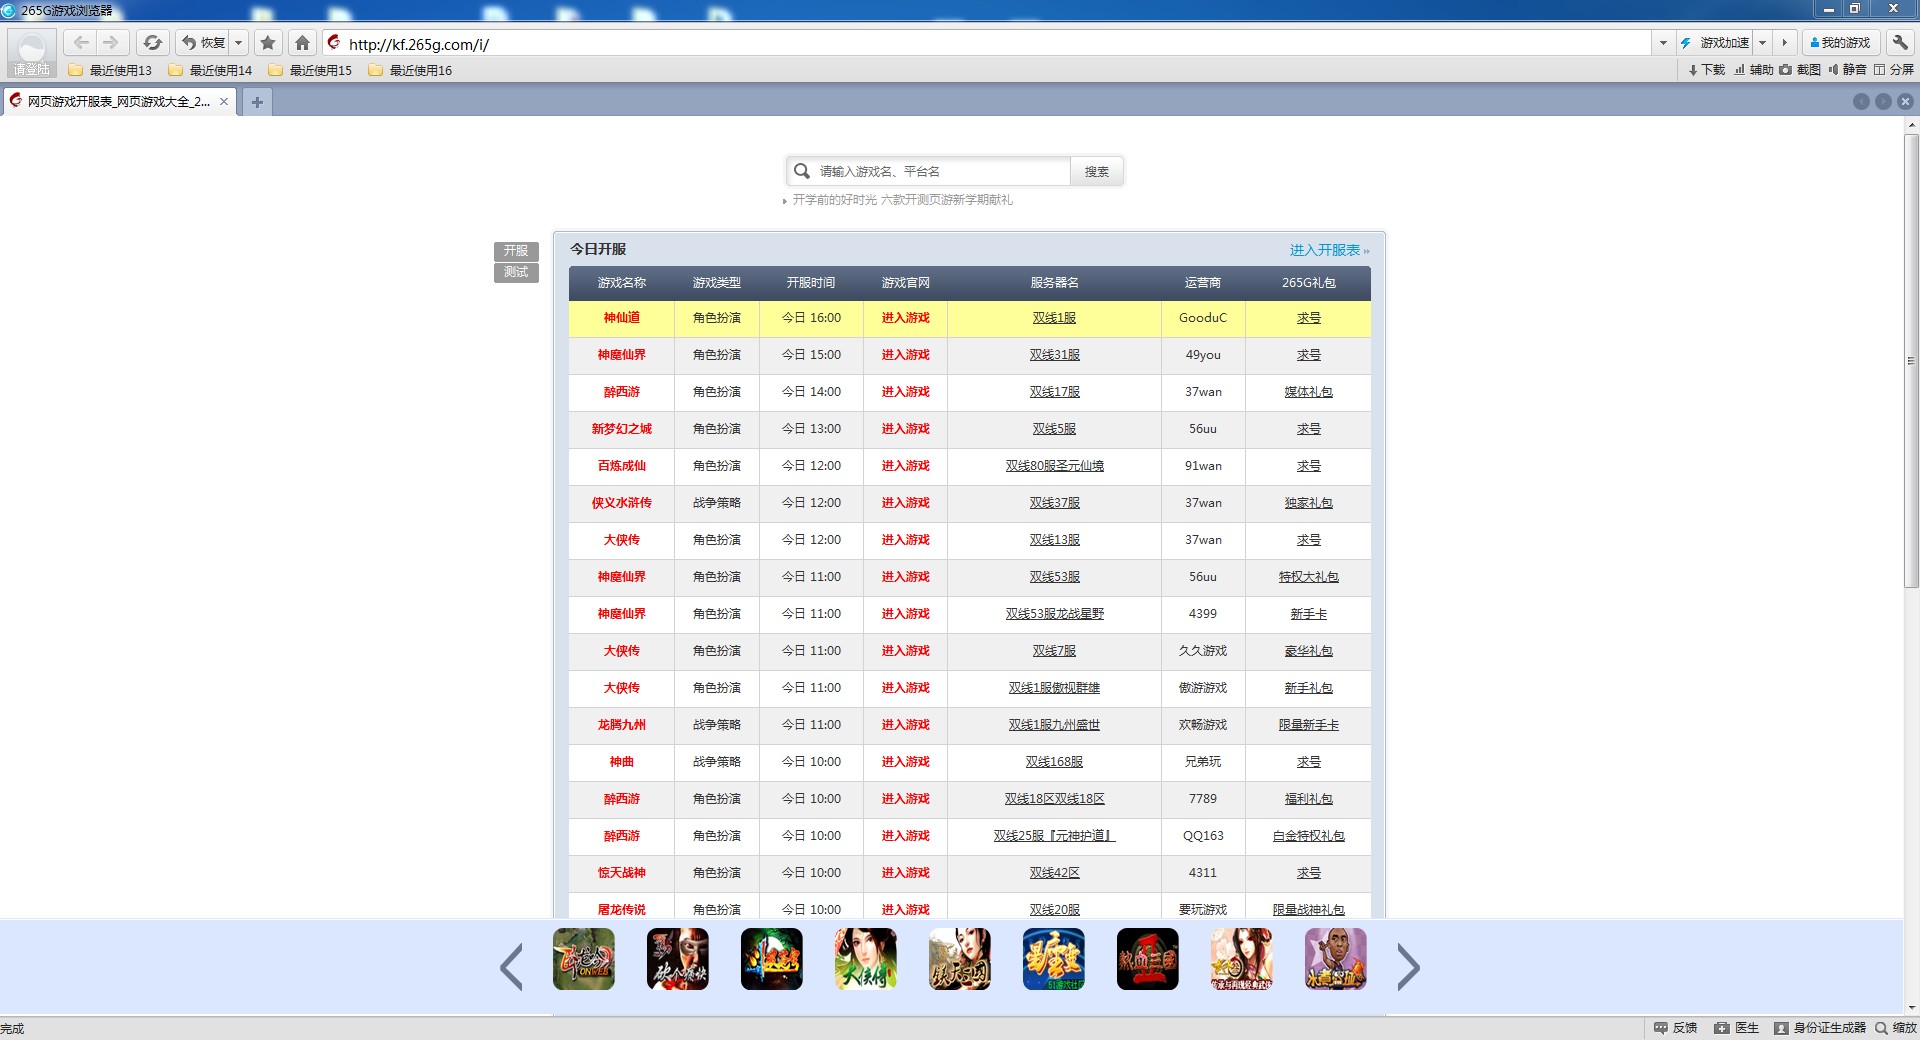The image size is (1920, 1040).
Task: Click the tab strip scroll-left circle button
Action: [x=1861, y=102]
